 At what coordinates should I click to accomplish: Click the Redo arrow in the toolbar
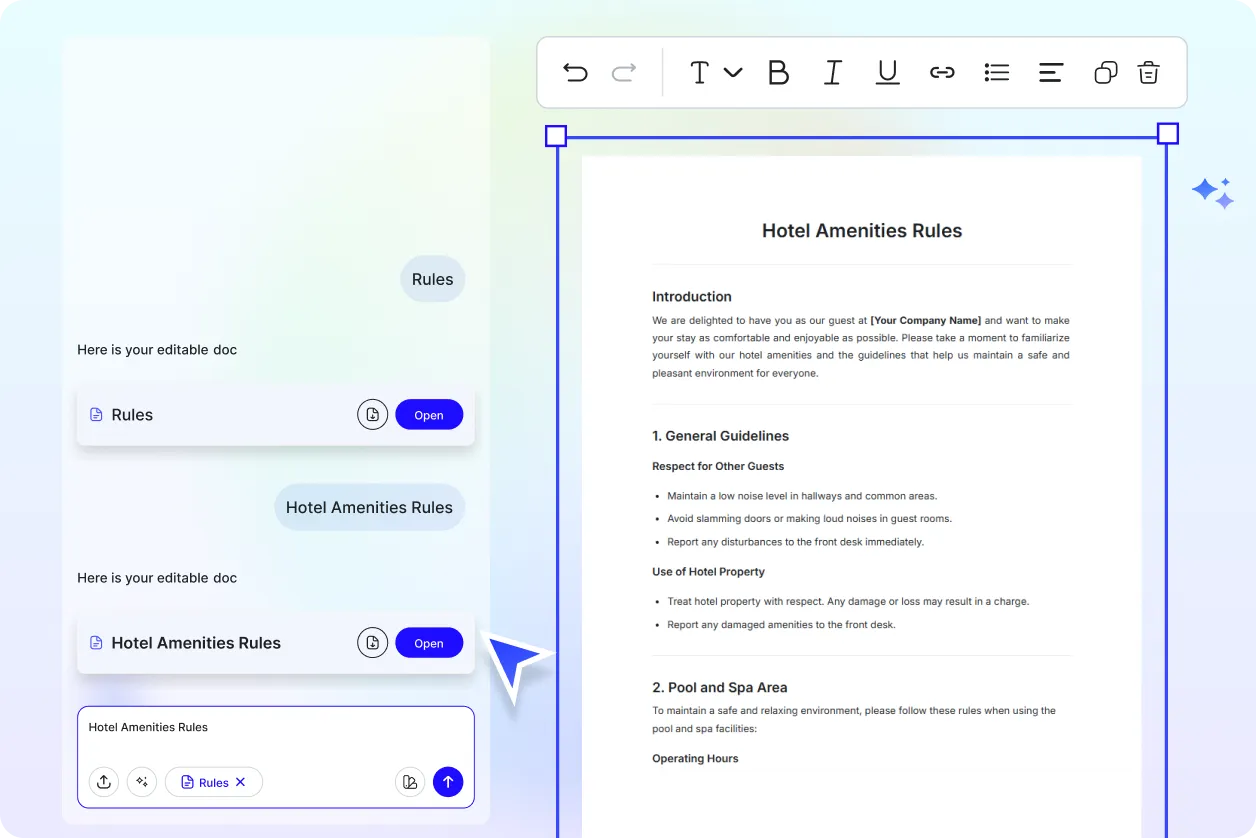coord(624,73)
